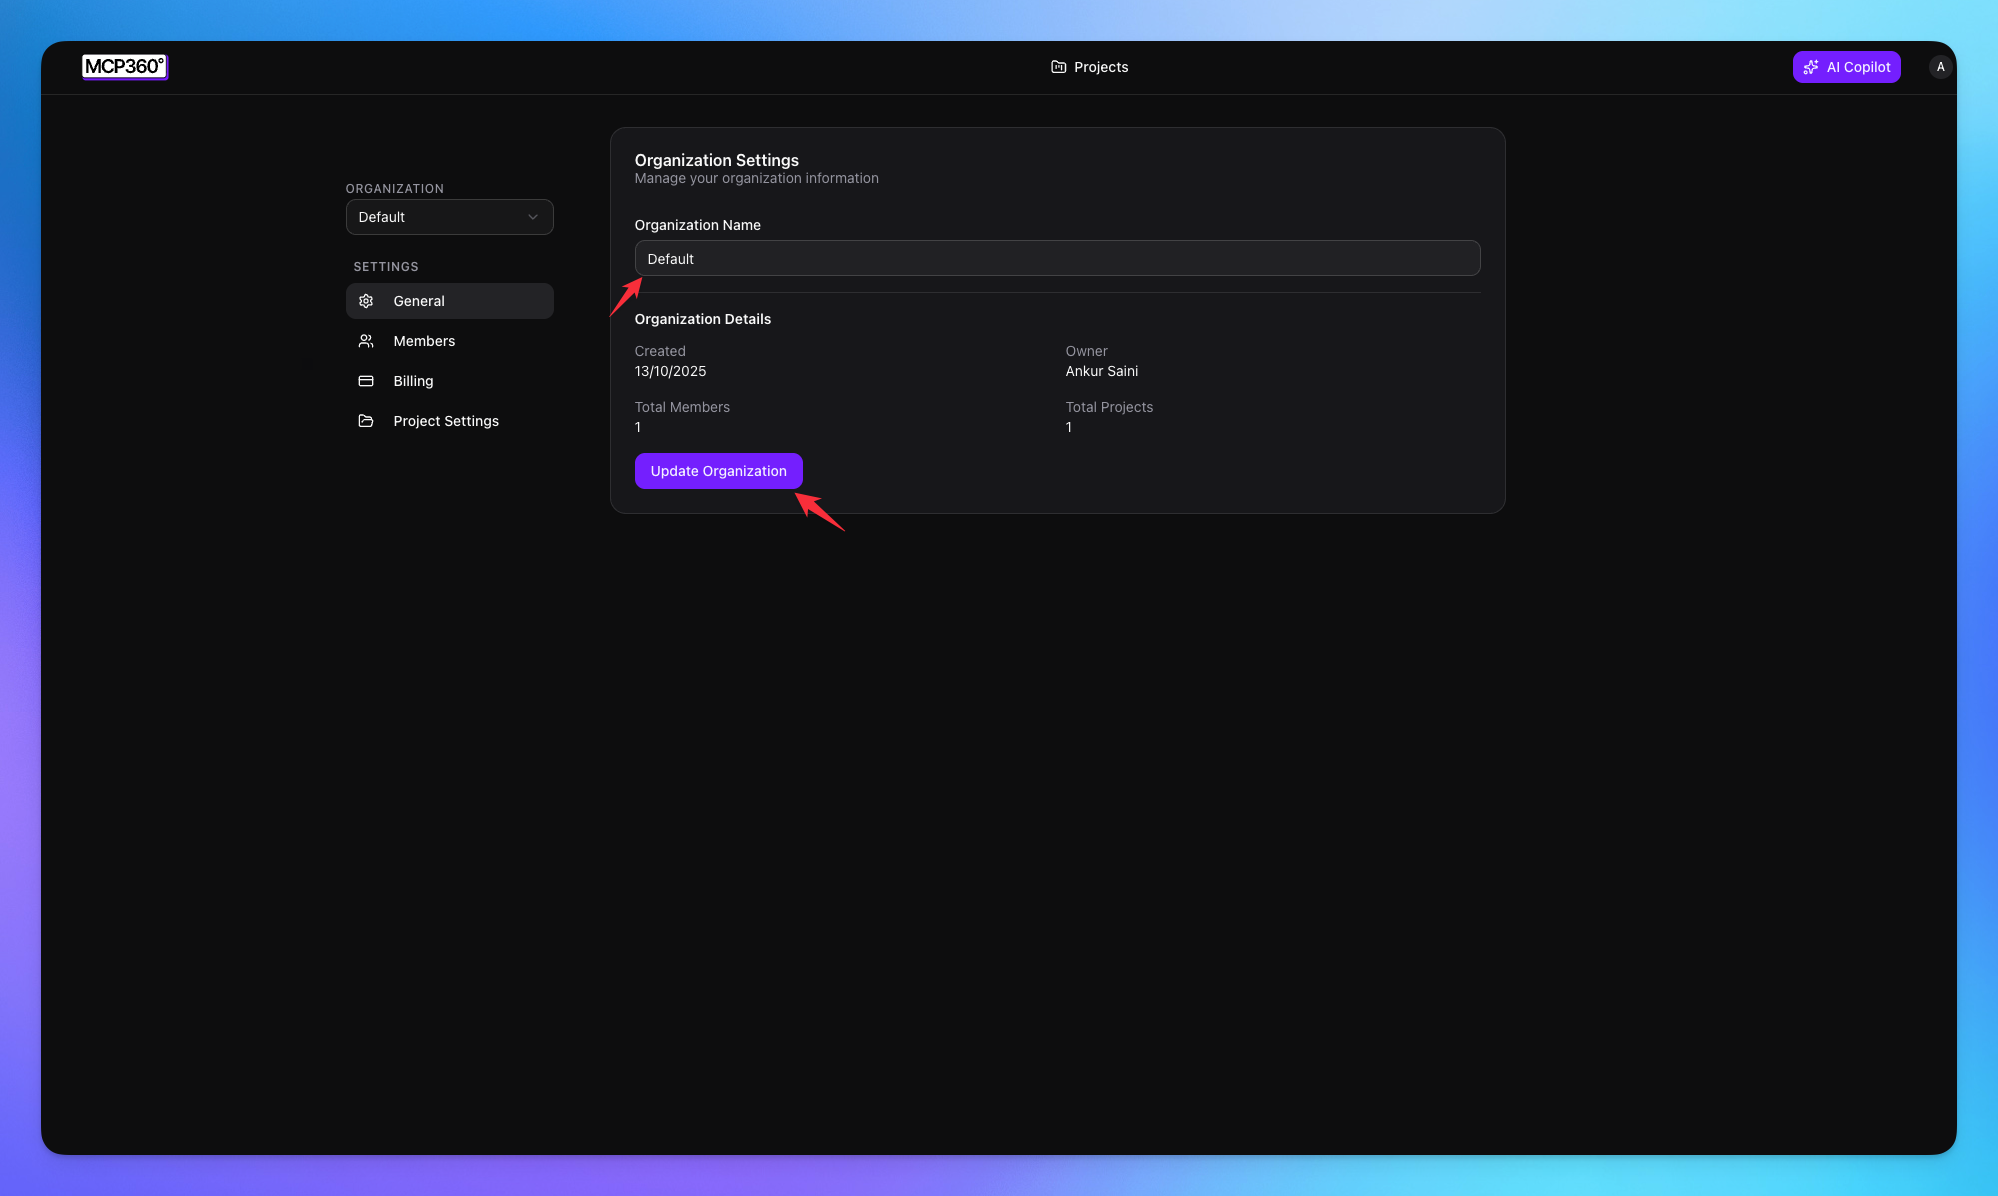Image resolution: width=1998 pixels, height=1196 pixels.
Task: Click the Organization Name input field
Action: point(1057,258)
